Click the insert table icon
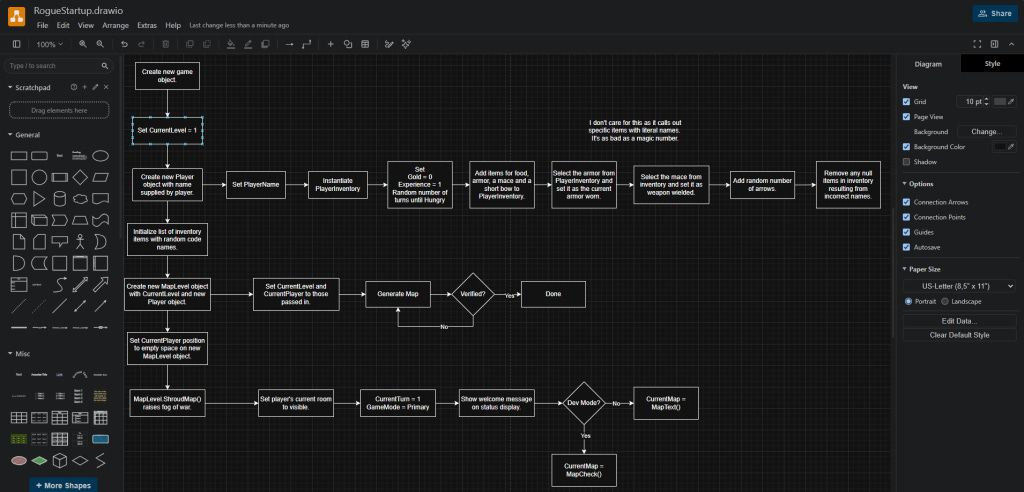The height and width of the screenshot is (492, 1024). [x=365, y=44]
